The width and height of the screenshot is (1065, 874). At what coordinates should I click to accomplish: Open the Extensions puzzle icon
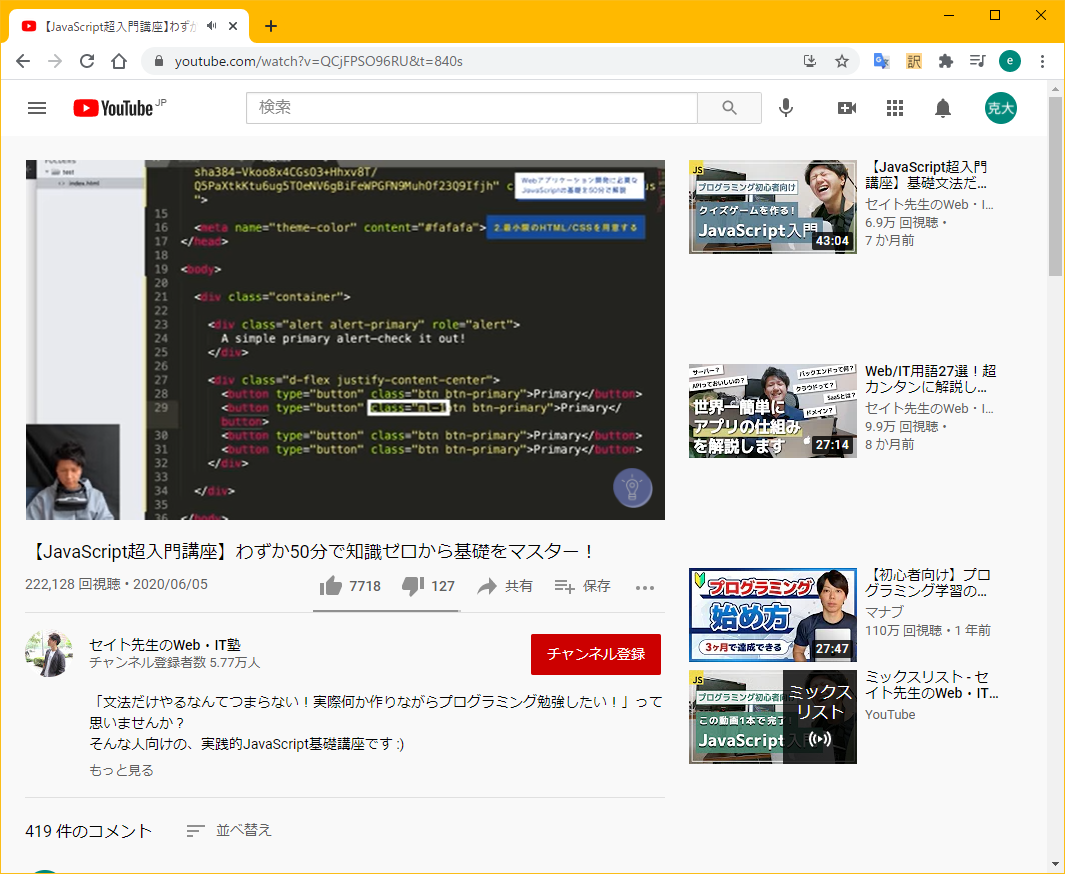tap(945, 61)
